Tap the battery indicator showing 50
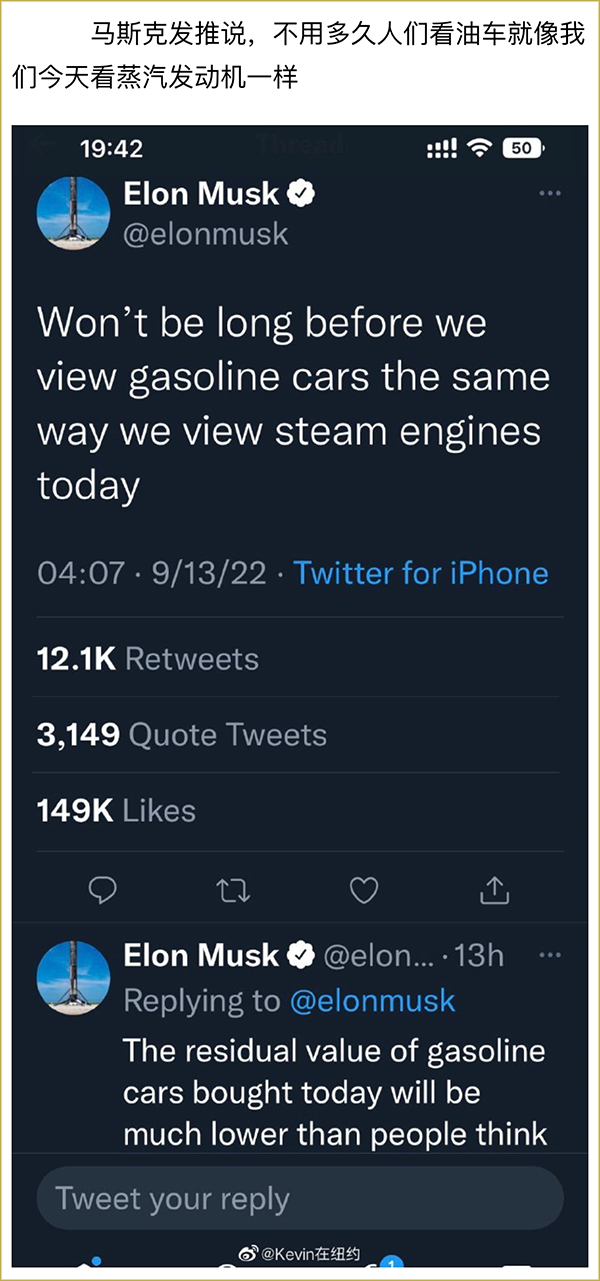 point(523,148)
